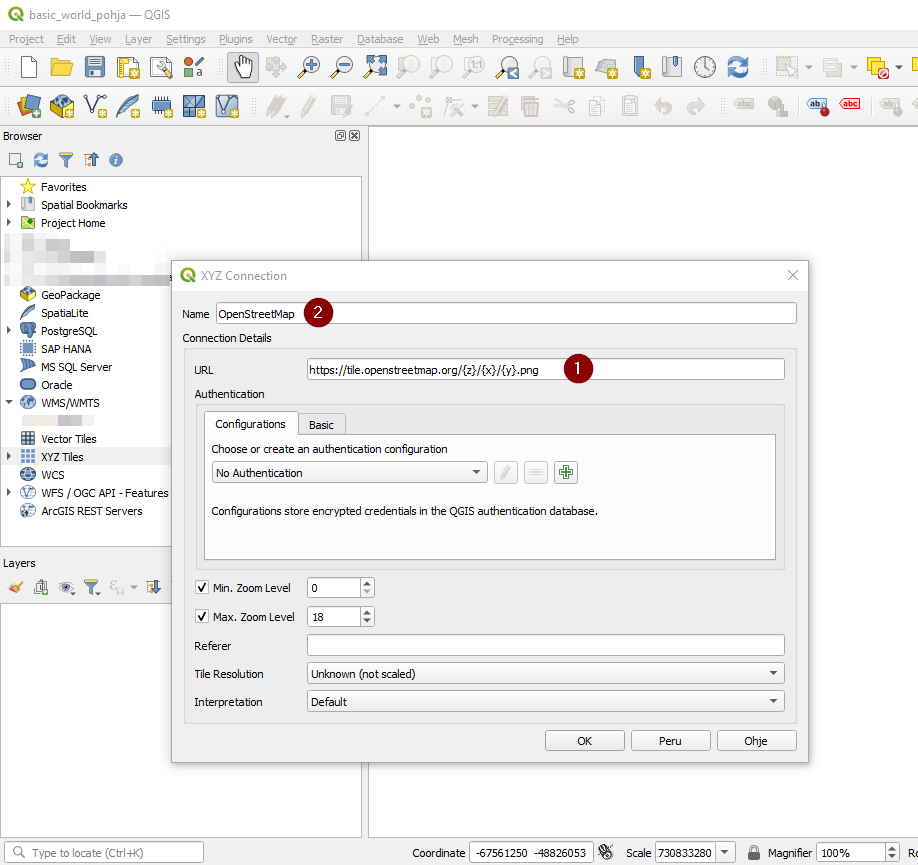Click Zoom Full extent icon
Image resolution: width=918 pixels, height=865 pixels.
point(375,67)
